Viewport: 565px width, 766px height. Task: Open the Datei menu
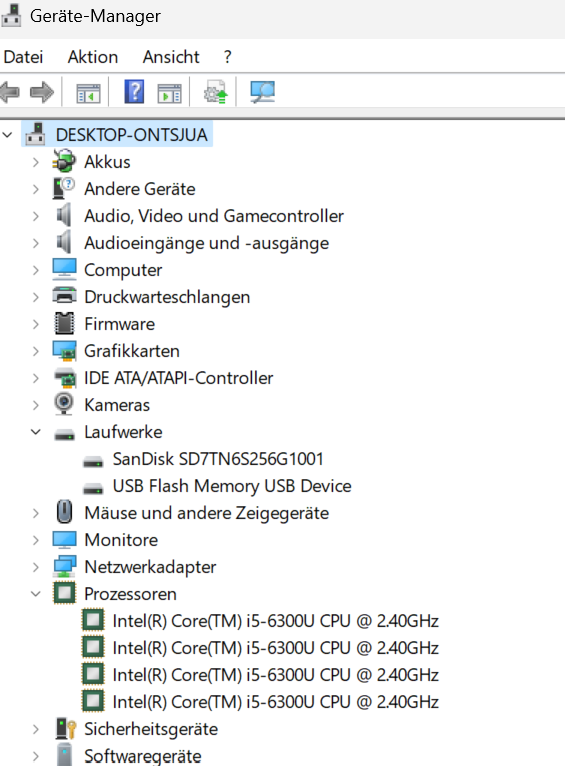tap(23, 57)
